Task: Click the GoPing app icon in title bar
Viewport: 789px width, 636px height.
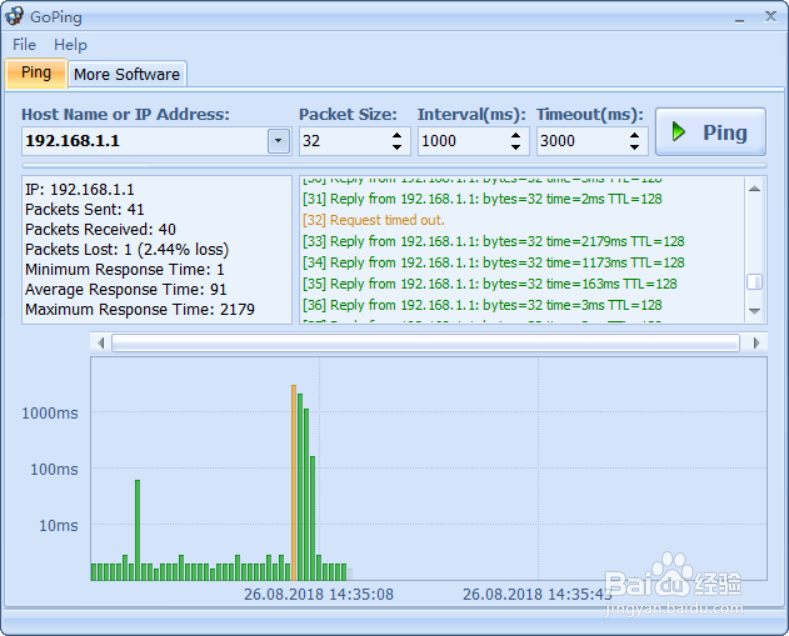Action: 14,16
